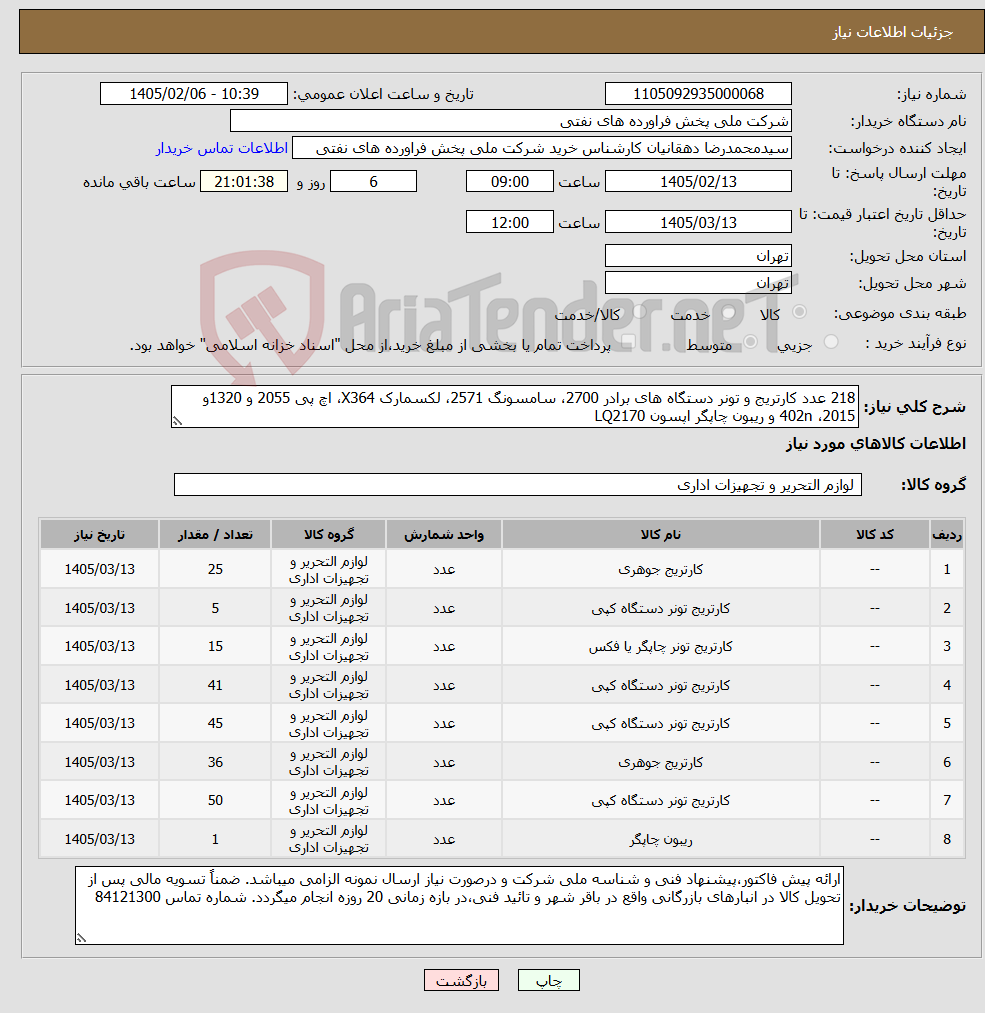Viewport: 985px width, 1013px height.
Task: Click the response deadline date 1405/02/13
Action: pyautogui.click(x=698, y=182)
